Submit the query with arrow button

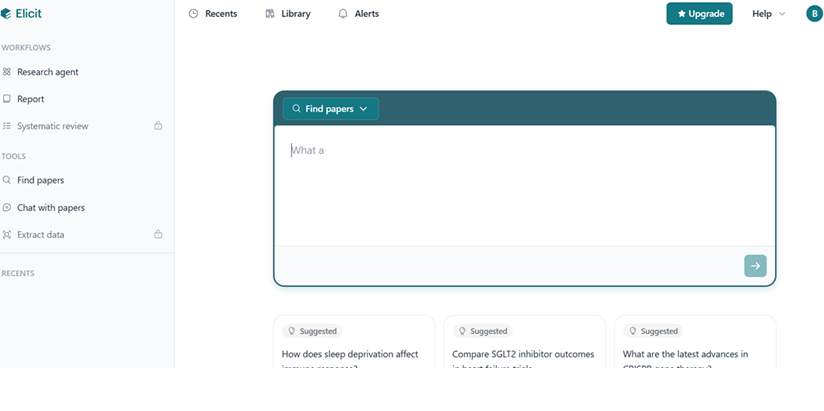[755, 266]
